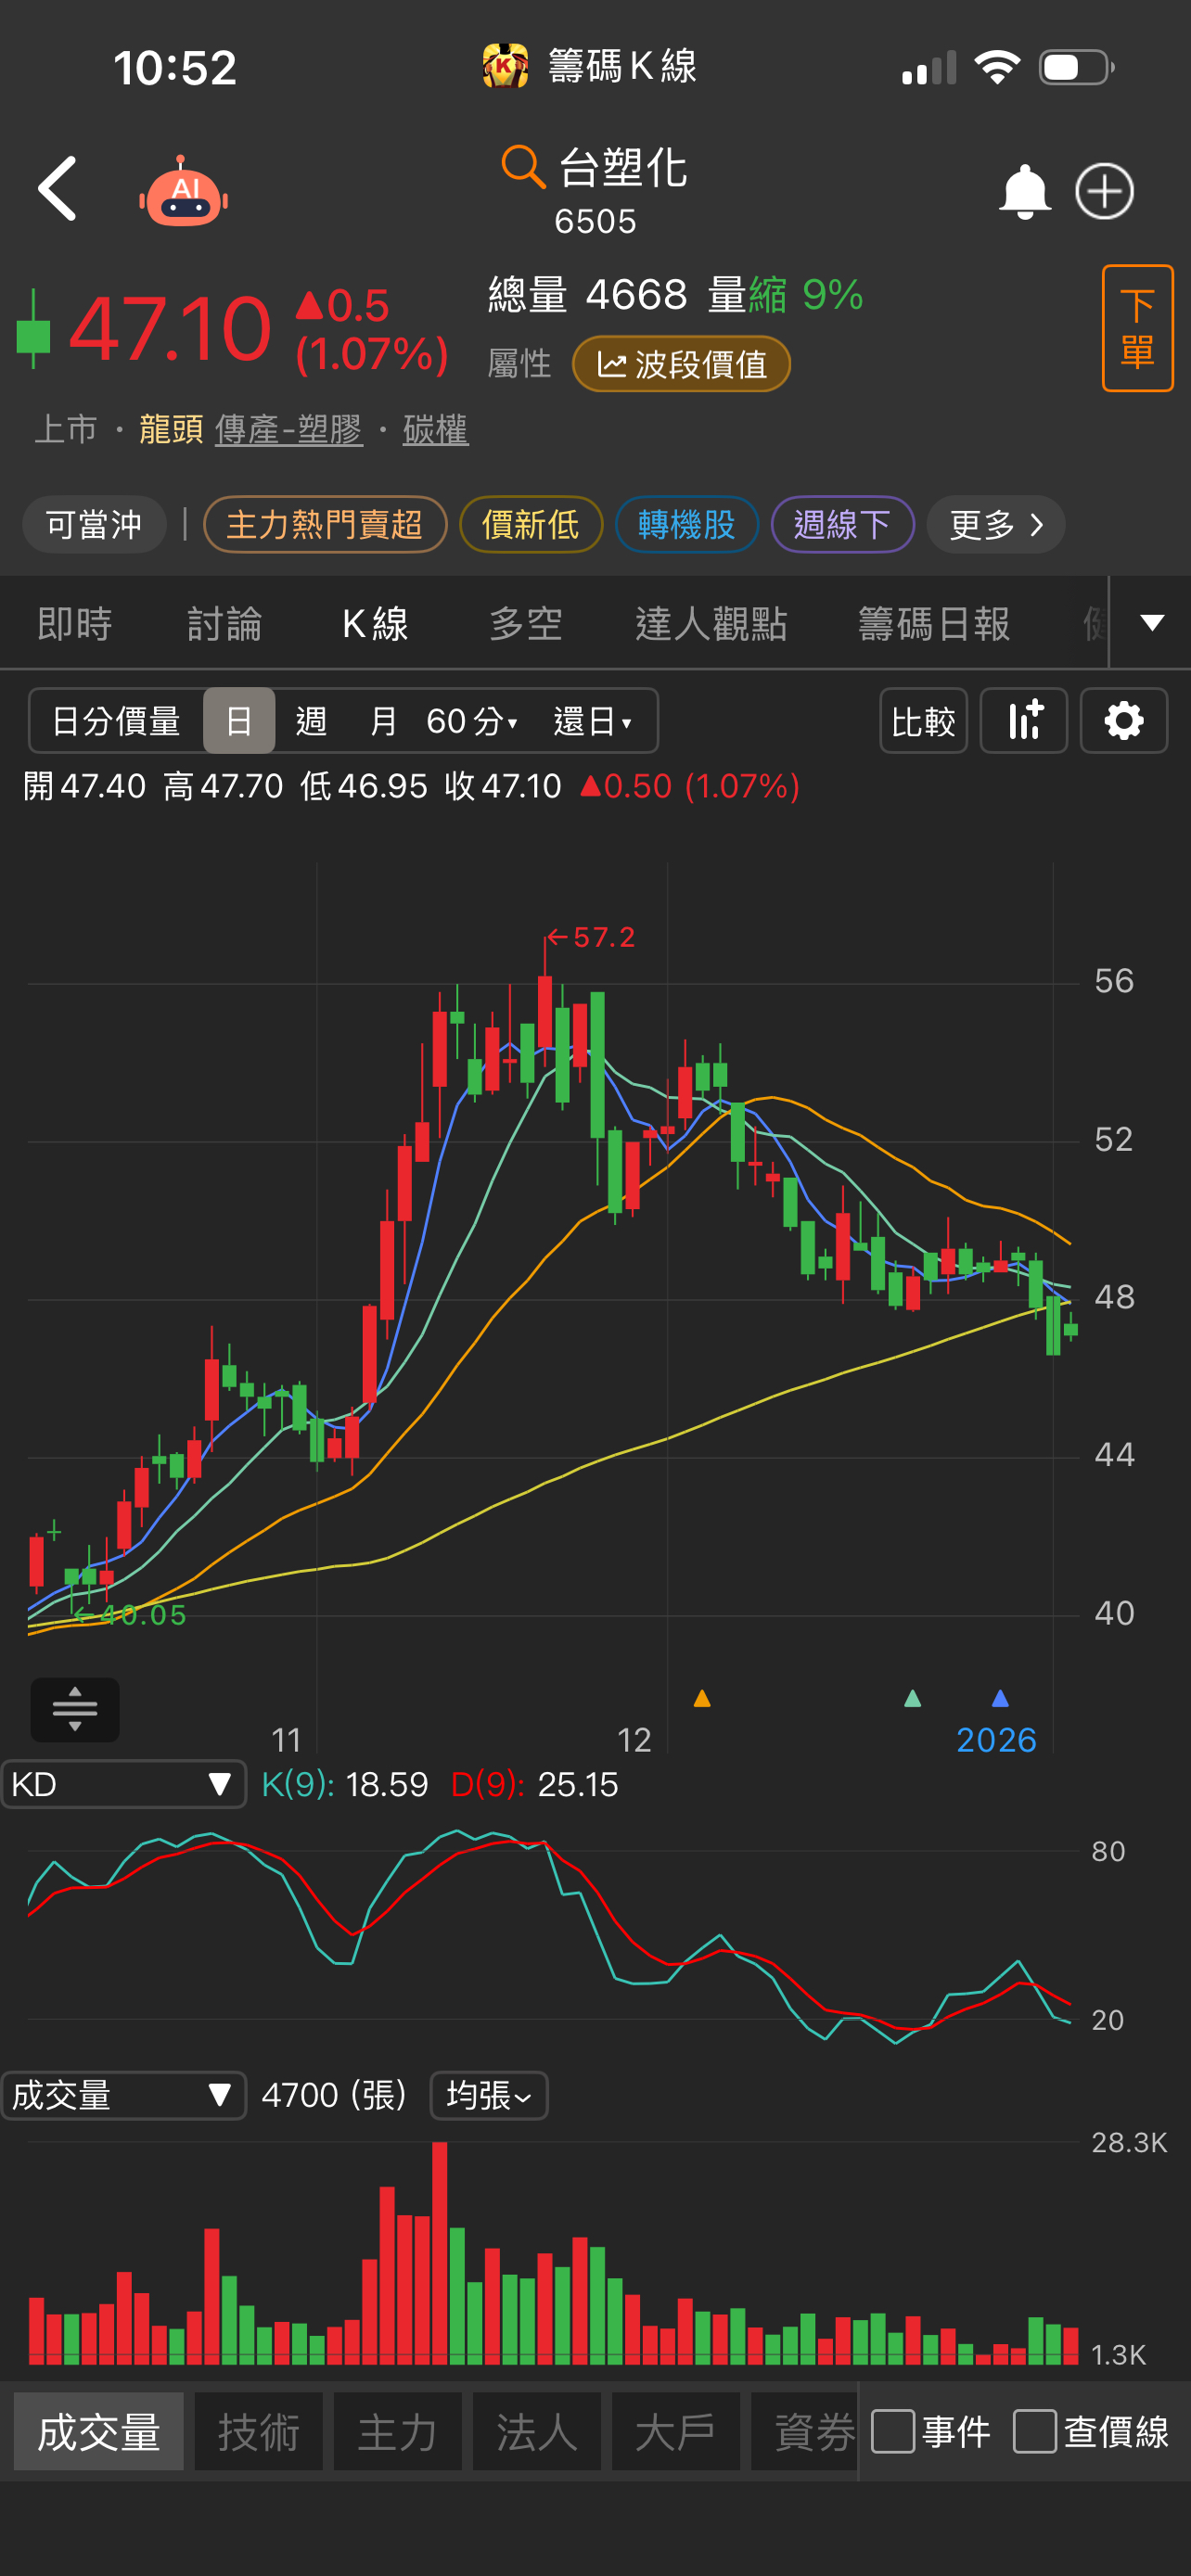Tap the orange search magnifier icon
Screen dimensions: 1191x2576
pyautogui.click(x=522, y=166)
